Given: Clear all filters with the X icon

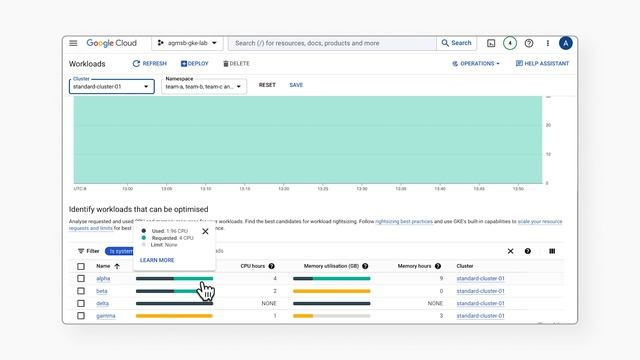Looking at the screenshot, I should coord(510,251).
